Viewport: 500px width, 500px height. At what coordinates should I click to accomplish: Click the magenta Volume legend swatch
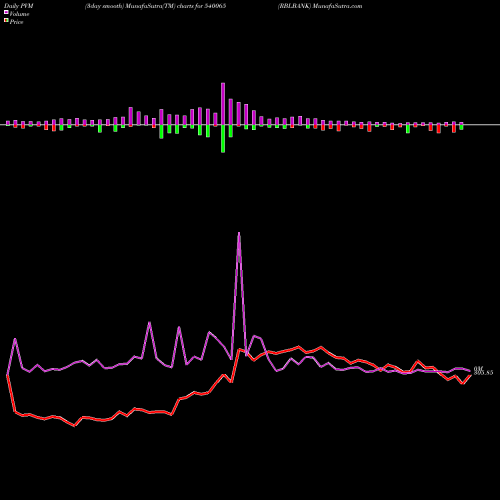point(6,12)
